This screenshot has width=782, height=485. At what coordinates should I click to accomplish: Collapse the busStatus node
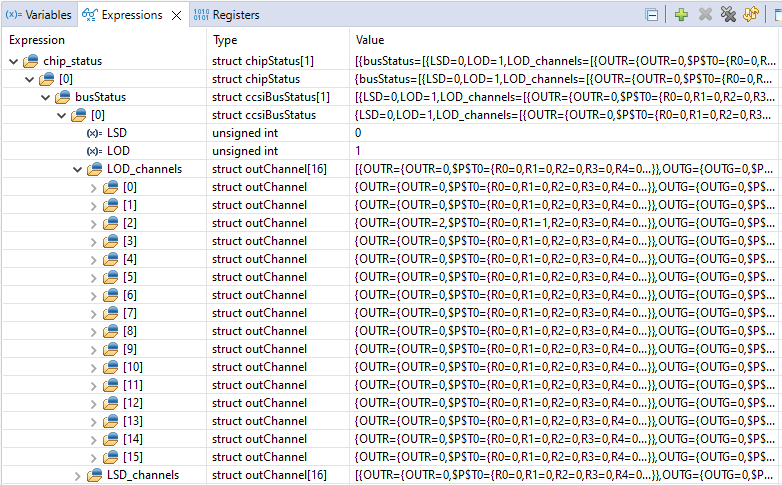46,97
